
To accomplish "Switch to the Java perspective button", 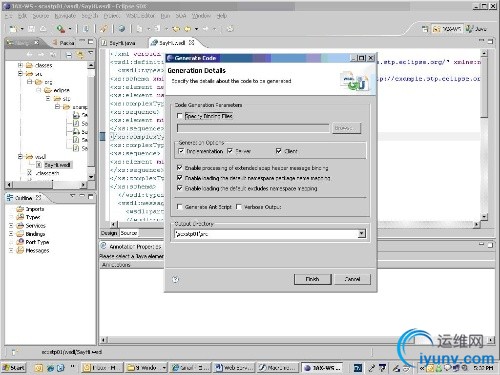I will [x=477, y=29].
